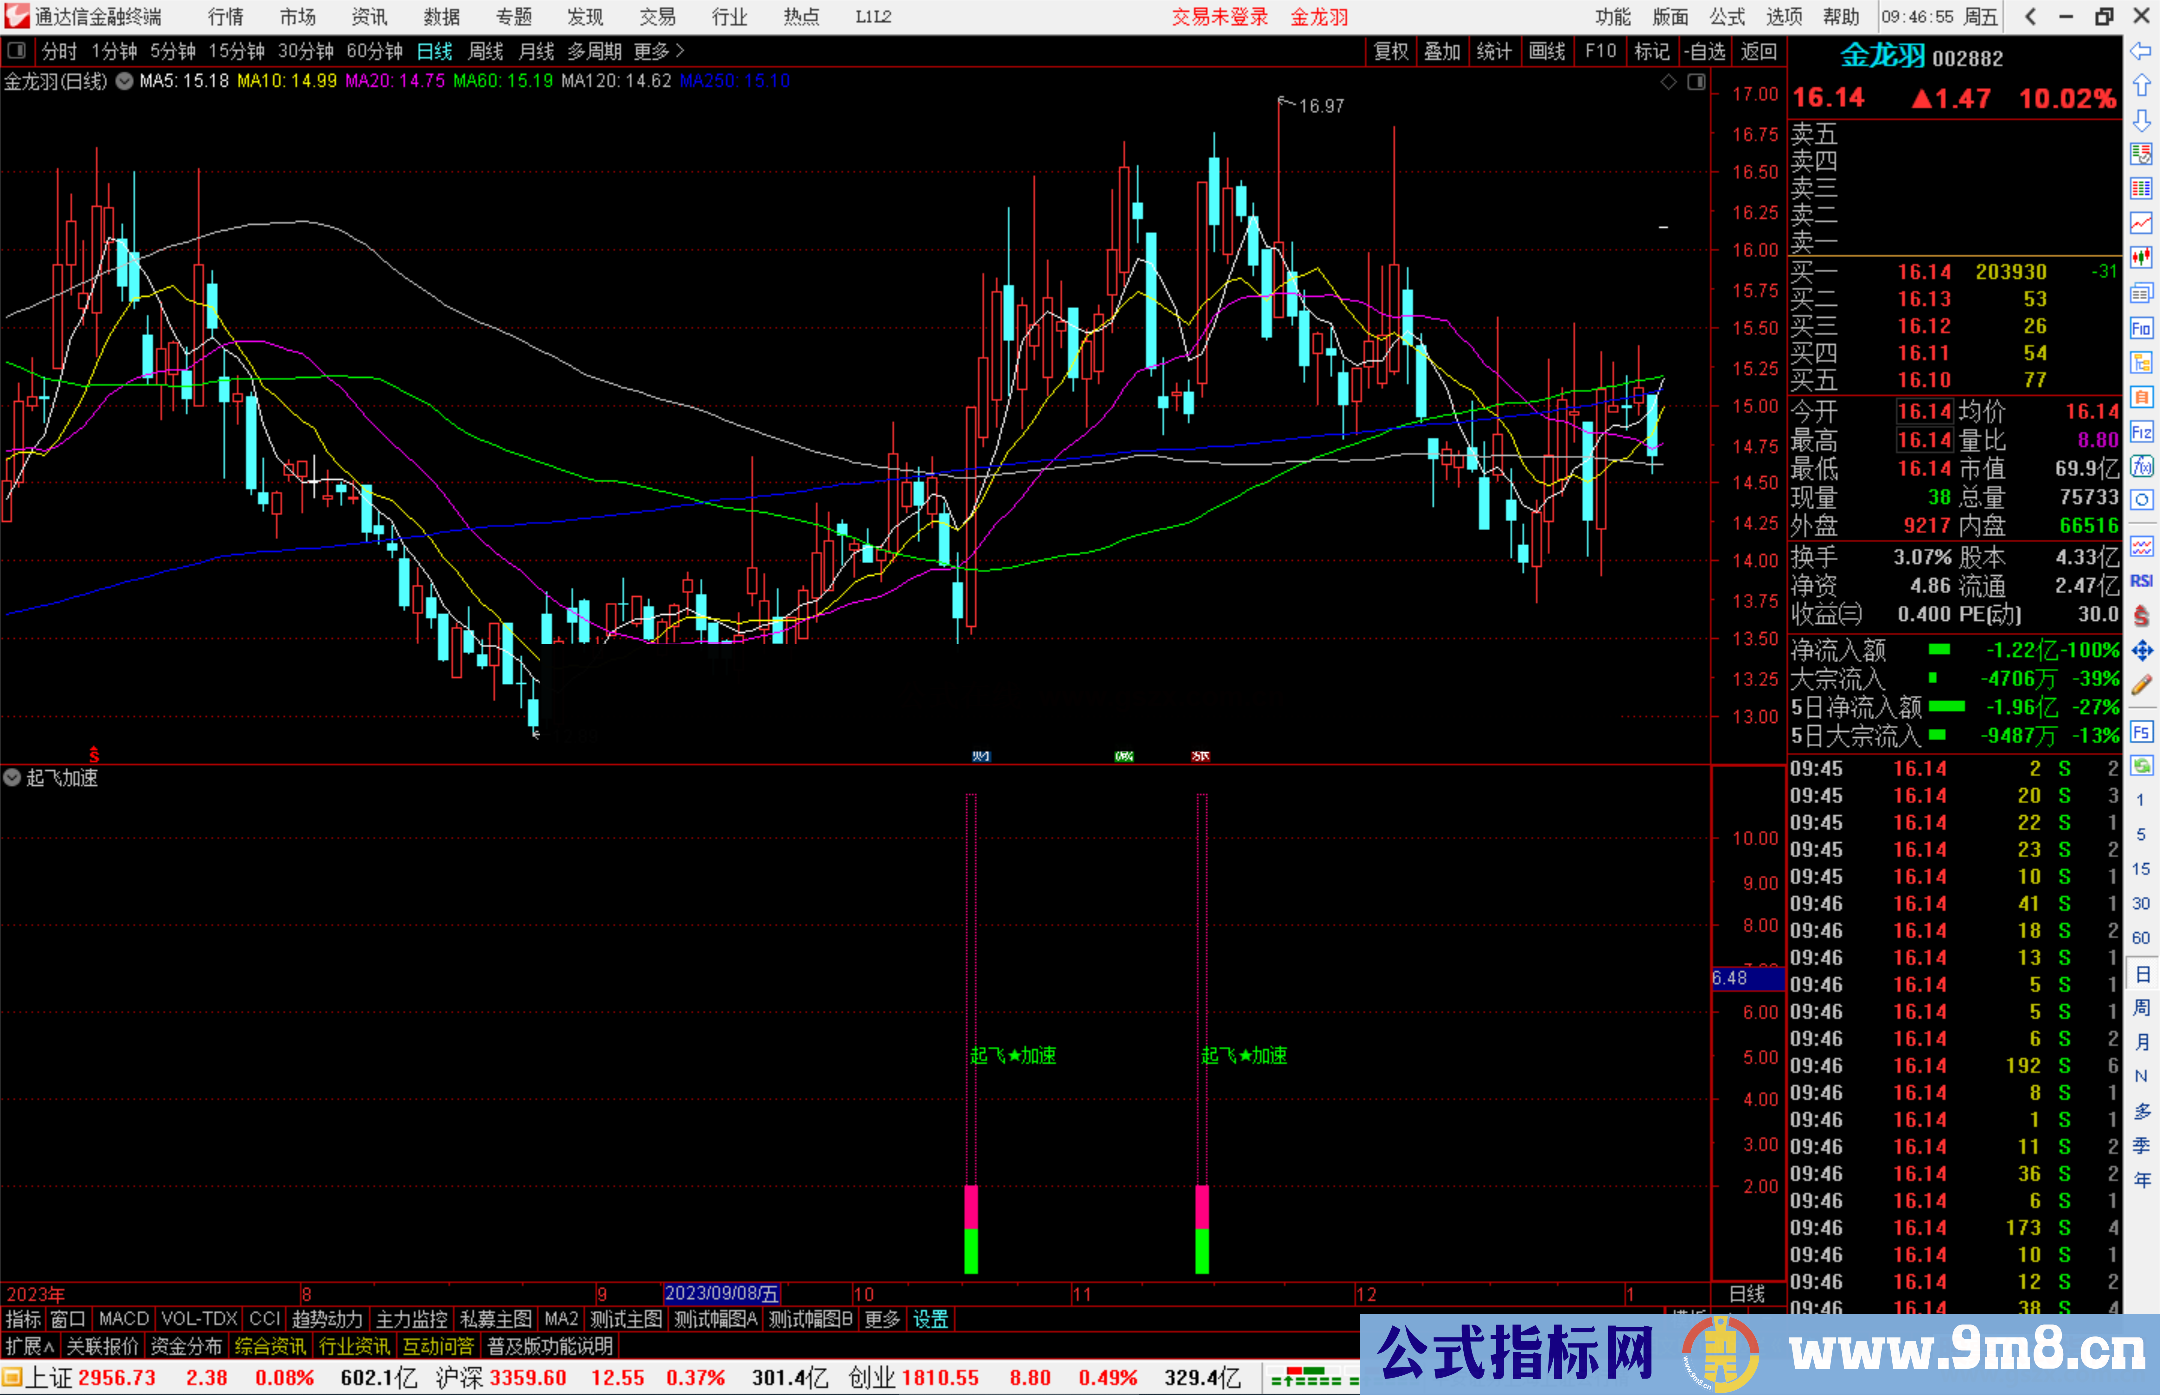Click the f(x) formula icon in sidebar
Screen dimensions: 2160x1395
point(2140,466)
